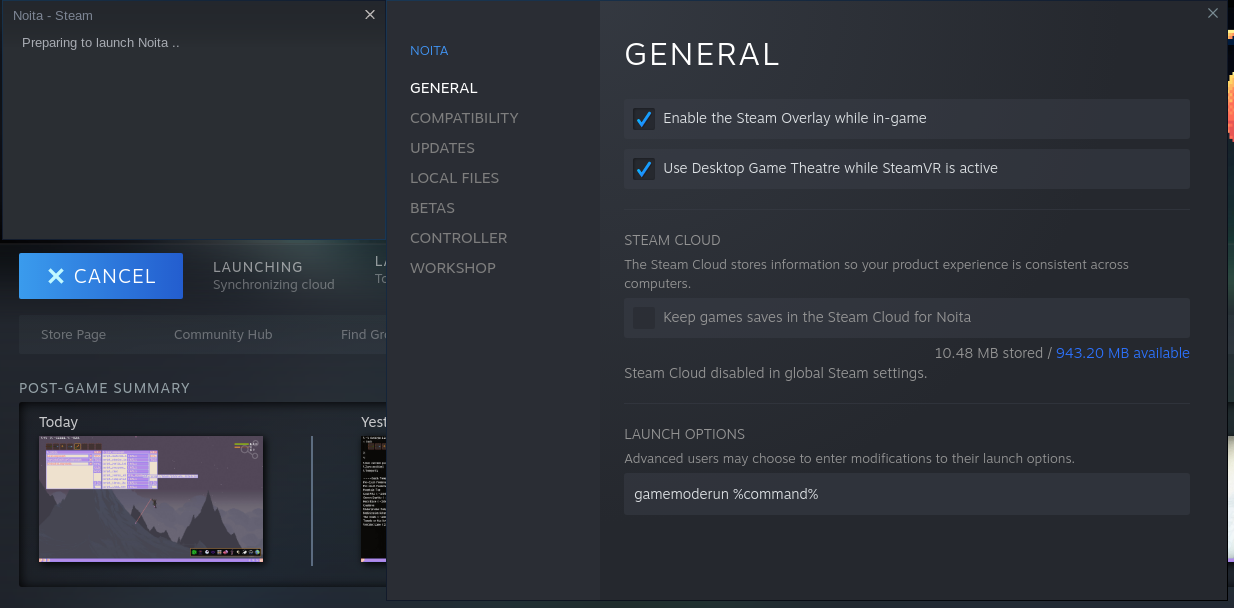Click the LAUNCHING status label
This screenshot has width=1234, height=608.
[258, 267]
